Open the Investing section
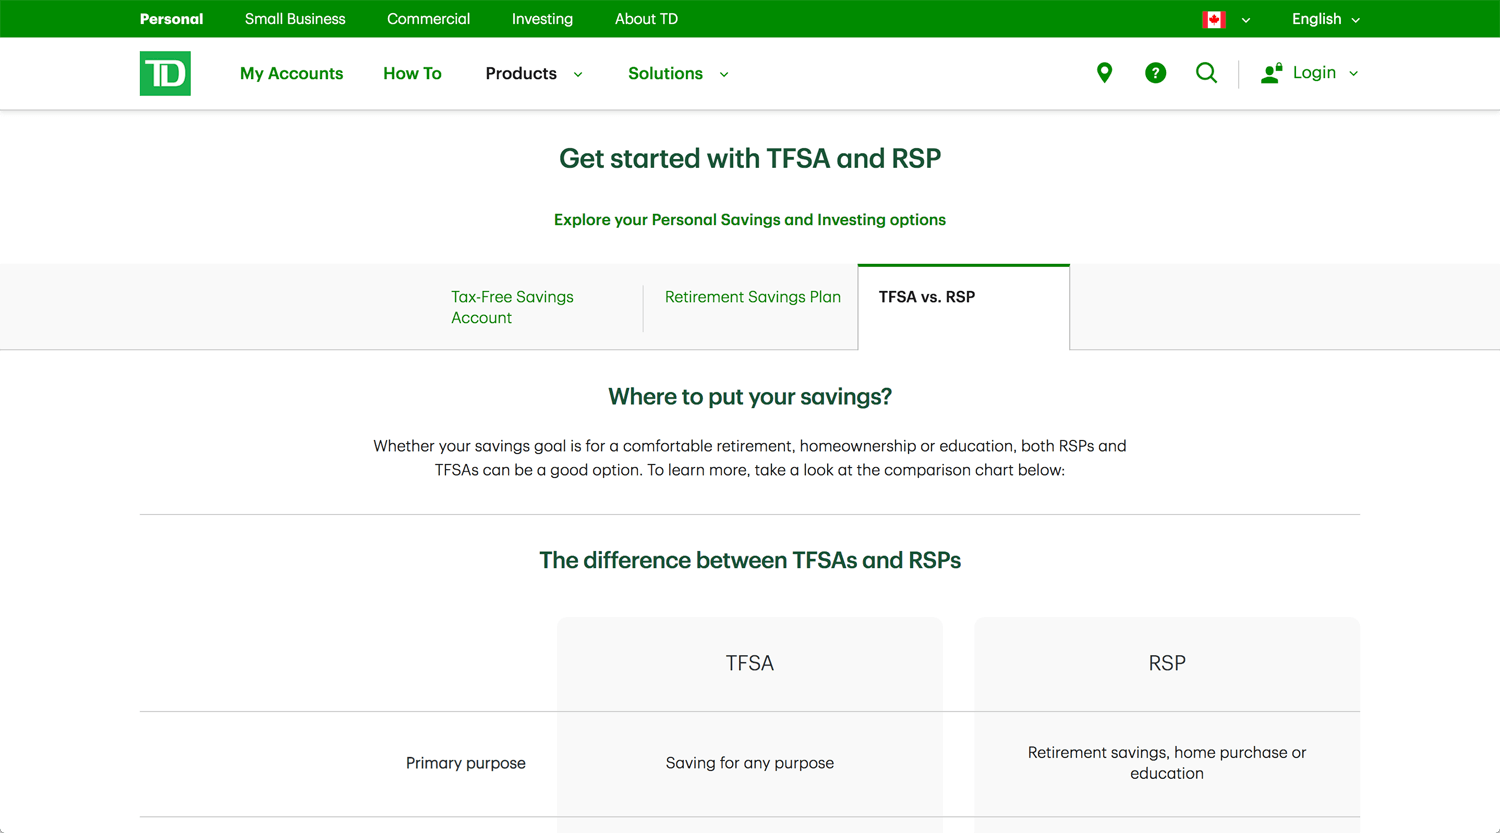This screenshot has height=833, width=1500. pyautogui.click(x=542, y=19)
